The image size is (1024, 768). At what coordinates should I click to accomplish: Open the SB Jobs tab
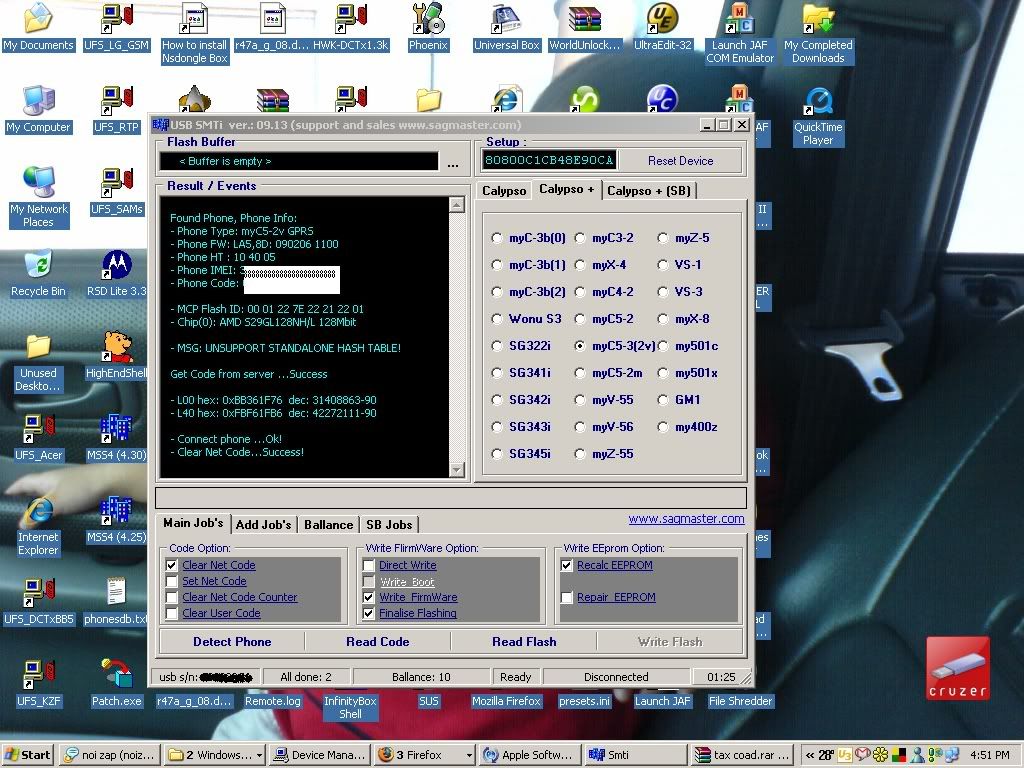[389, 524]
